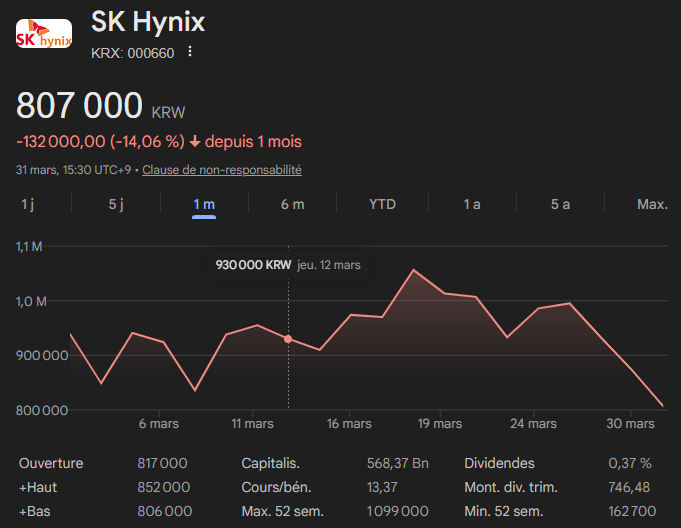Click the SK Hynix logo icon
Screen dimensions: 681x528
click(45, 37)
